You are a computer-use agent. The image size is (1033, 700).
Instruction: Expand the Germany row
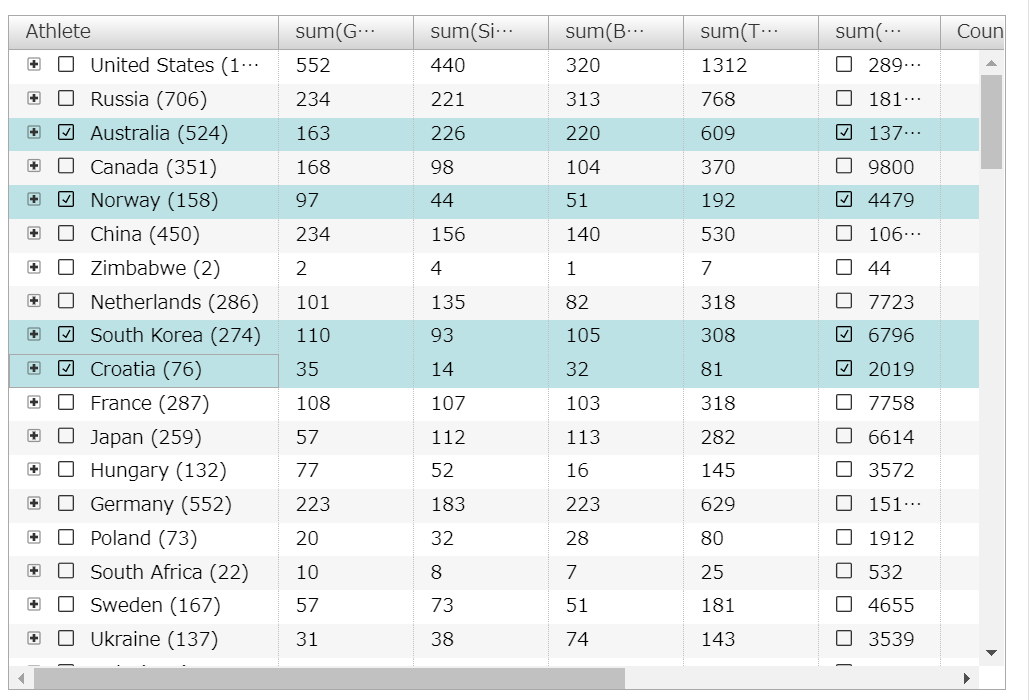pos(35,503)
